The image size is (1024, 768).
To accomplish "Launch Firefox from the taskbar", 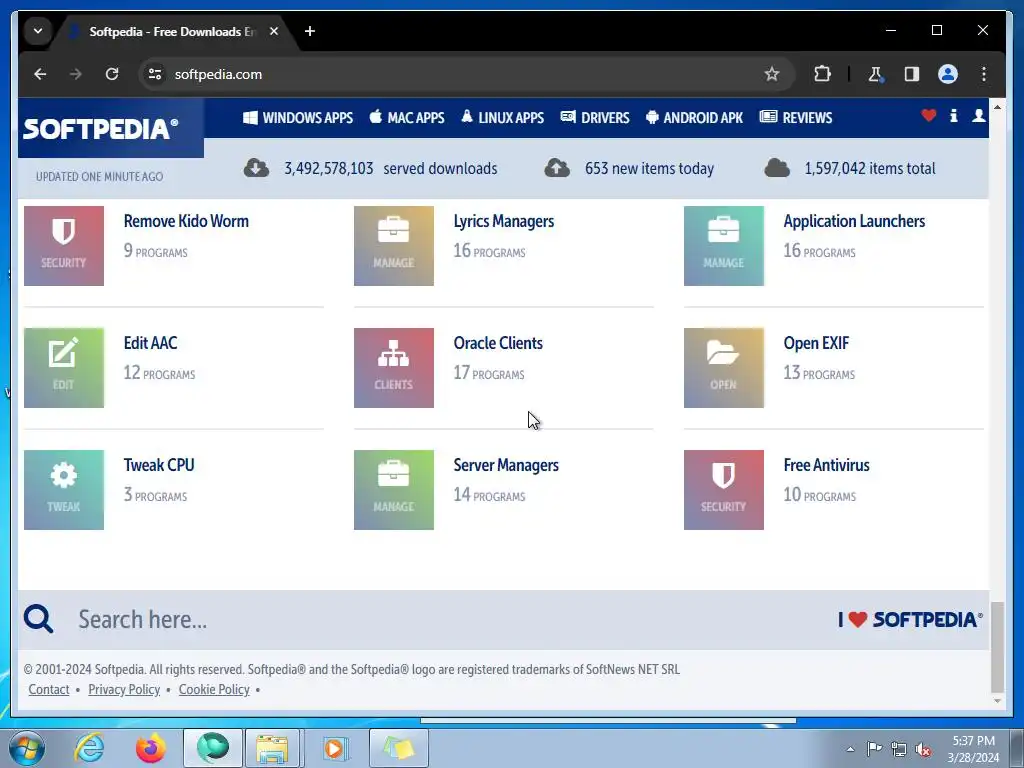I will [x=151, y=748].
